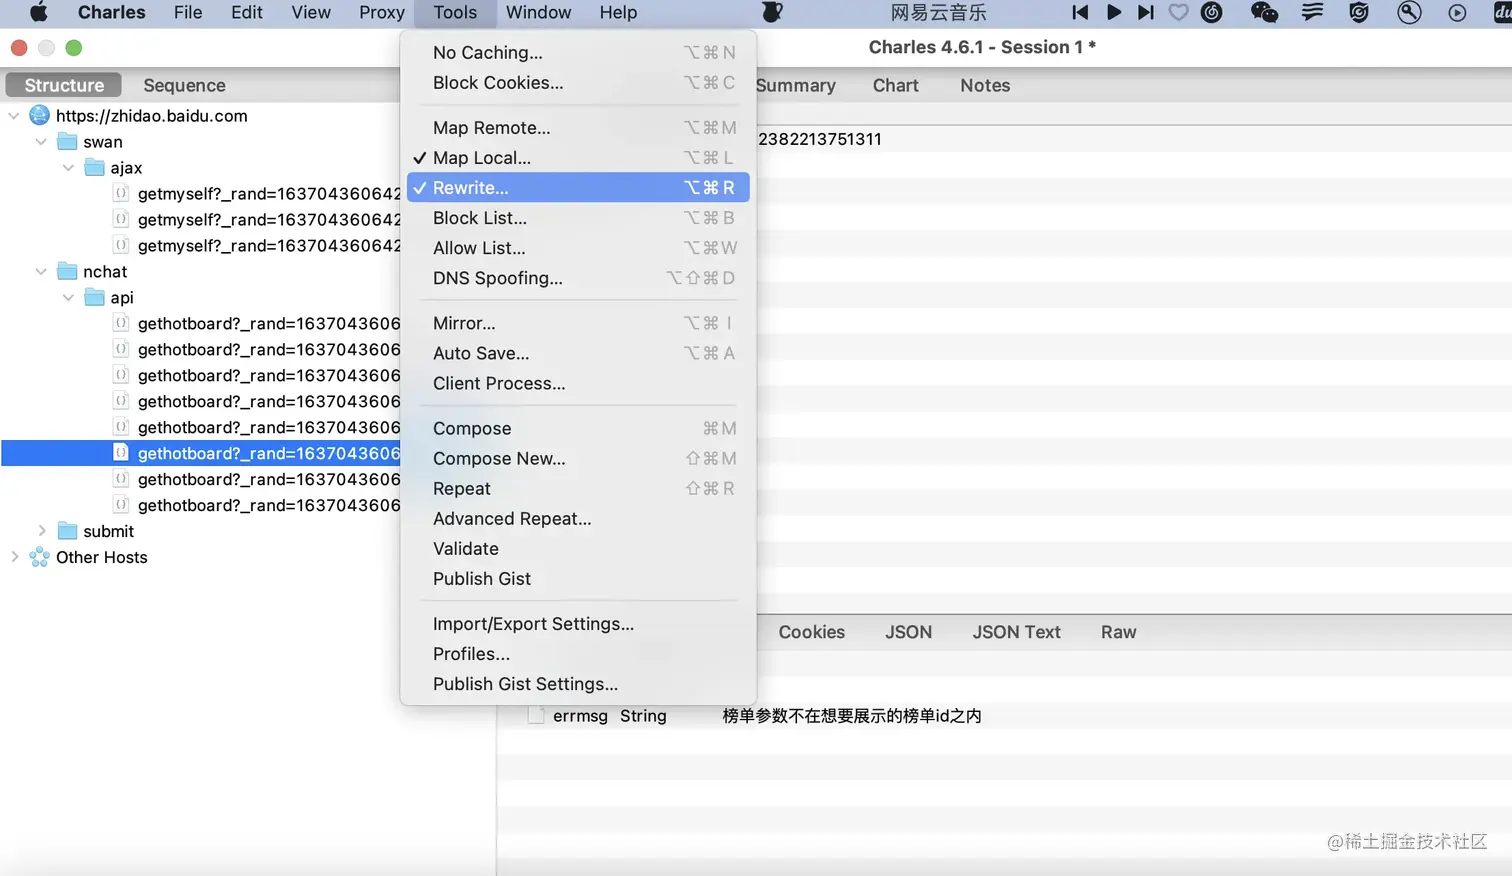Switch to the Raw response tab

coord(1118,632)
